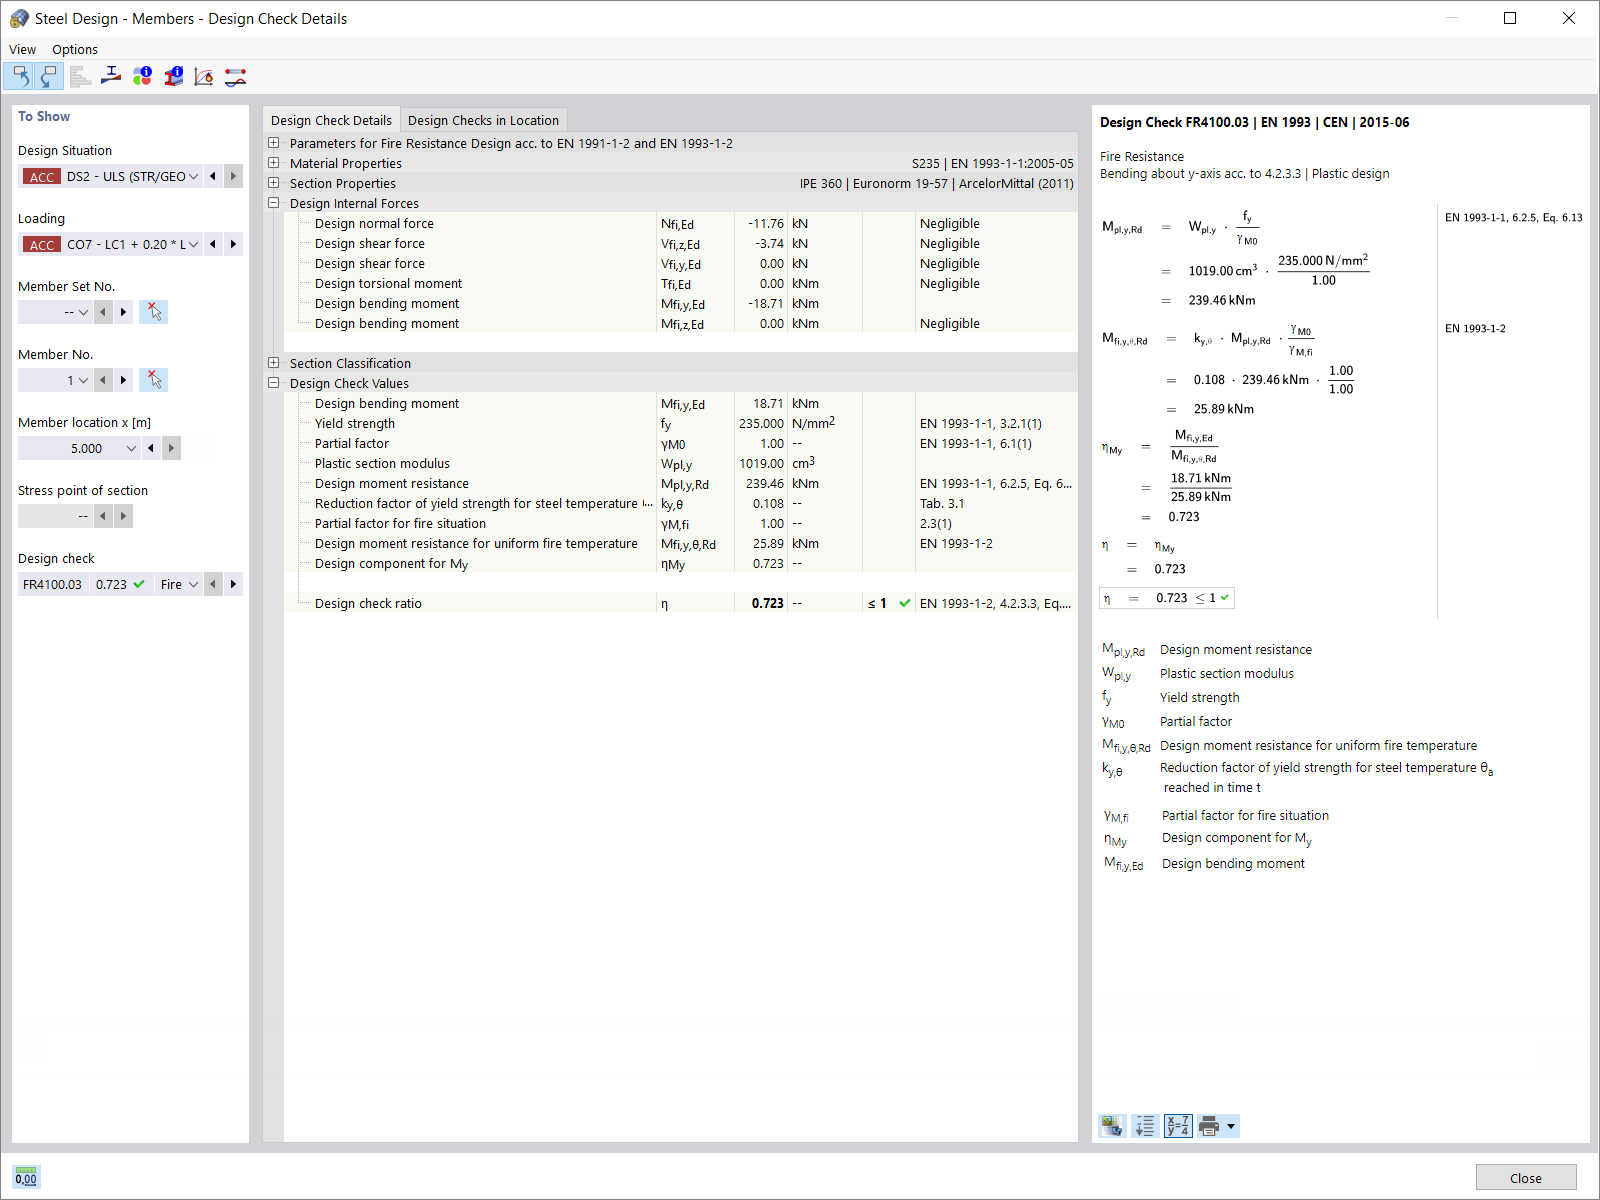Select the member deformation toolbar icon
Image resolution: width=1600 pixels, height=1200 pixels.
click(234, 76)
